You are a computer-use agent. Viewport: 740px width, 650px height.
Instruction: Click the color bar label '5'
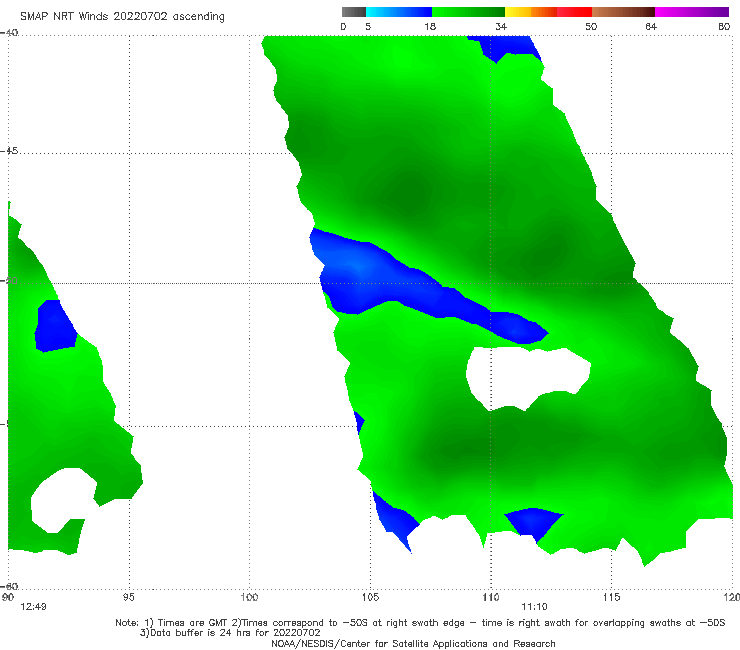point(368,26)
